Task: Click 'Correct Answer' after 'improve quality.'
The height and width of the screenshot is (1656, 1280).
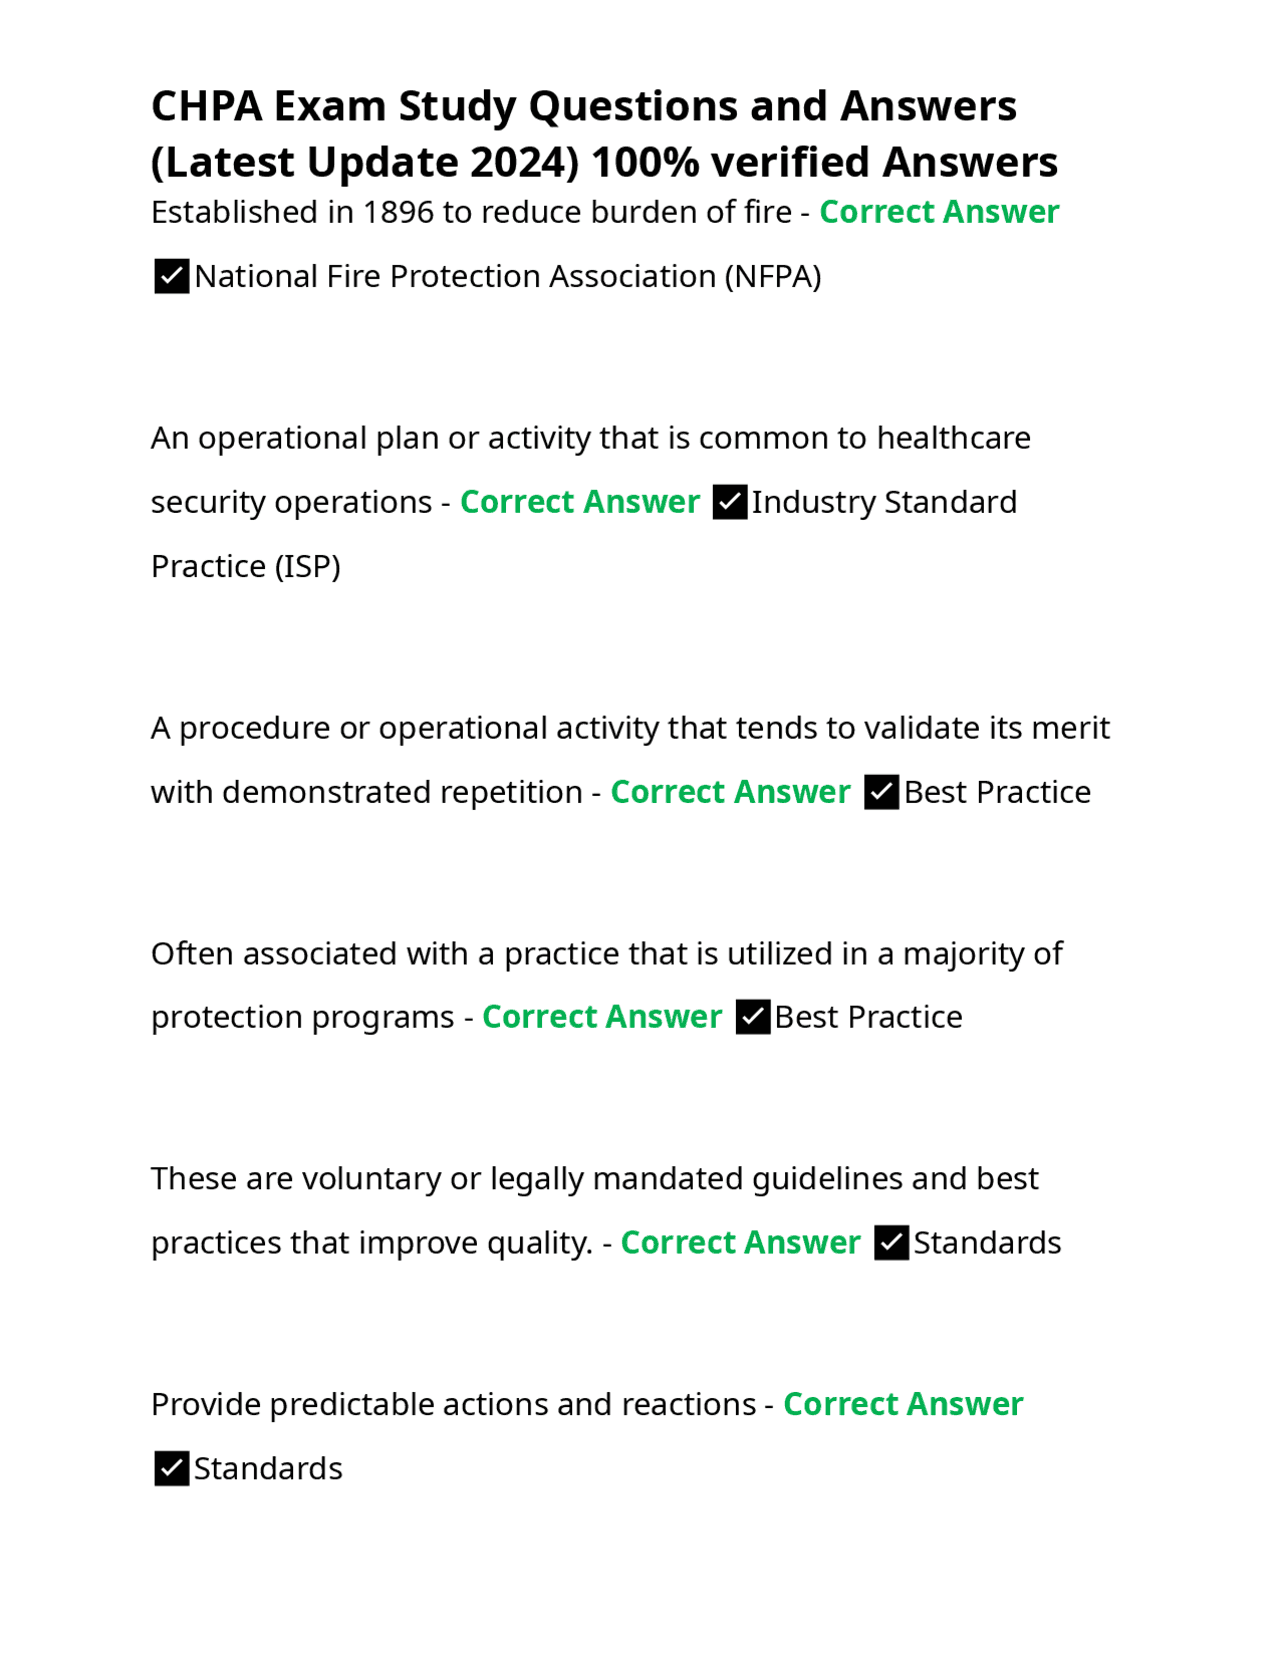Action: coord(740,1243)
